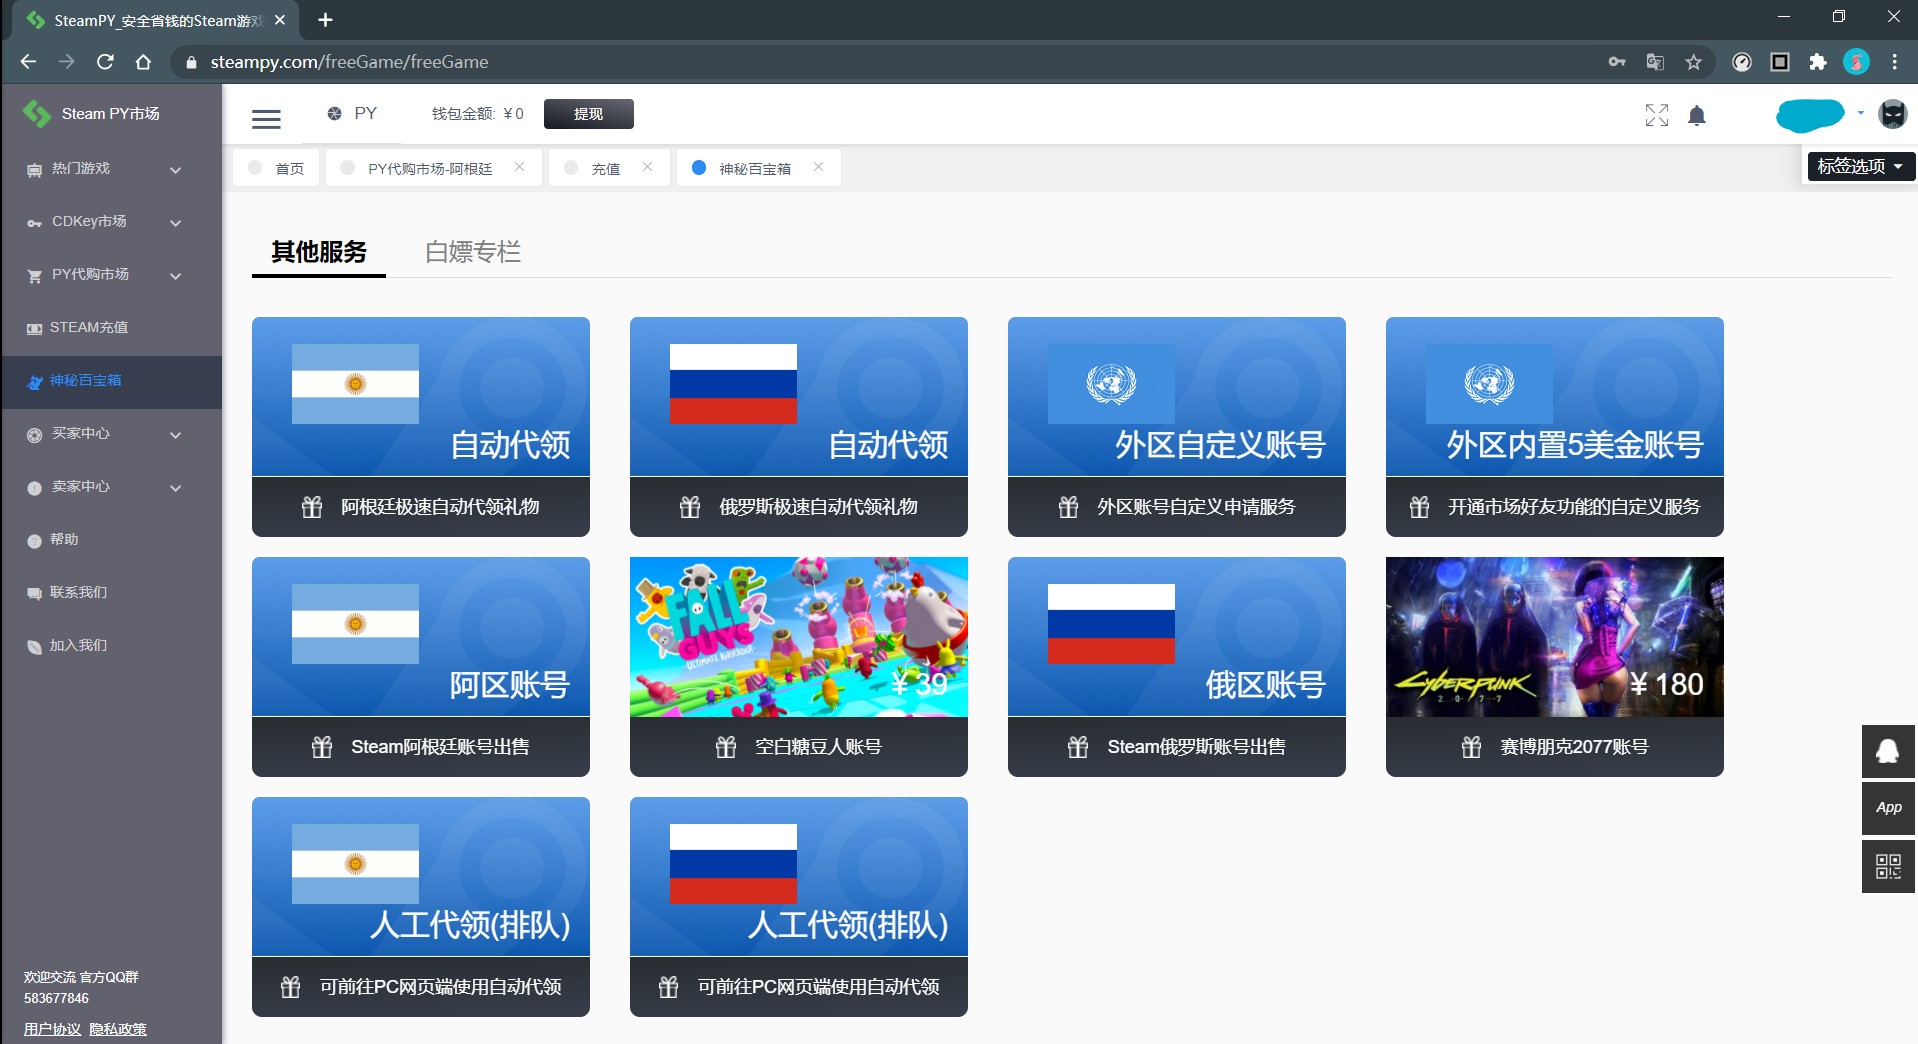Select the 其他服务 tab
The width and height of the screenshot is (1918, 1044).
click(x=319, y=252)
